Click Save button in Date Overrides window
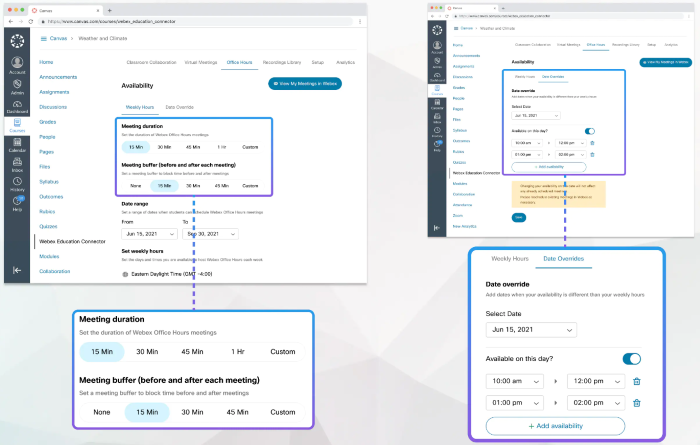The width and height of the screenshot is (700, 445). [518, 217]
